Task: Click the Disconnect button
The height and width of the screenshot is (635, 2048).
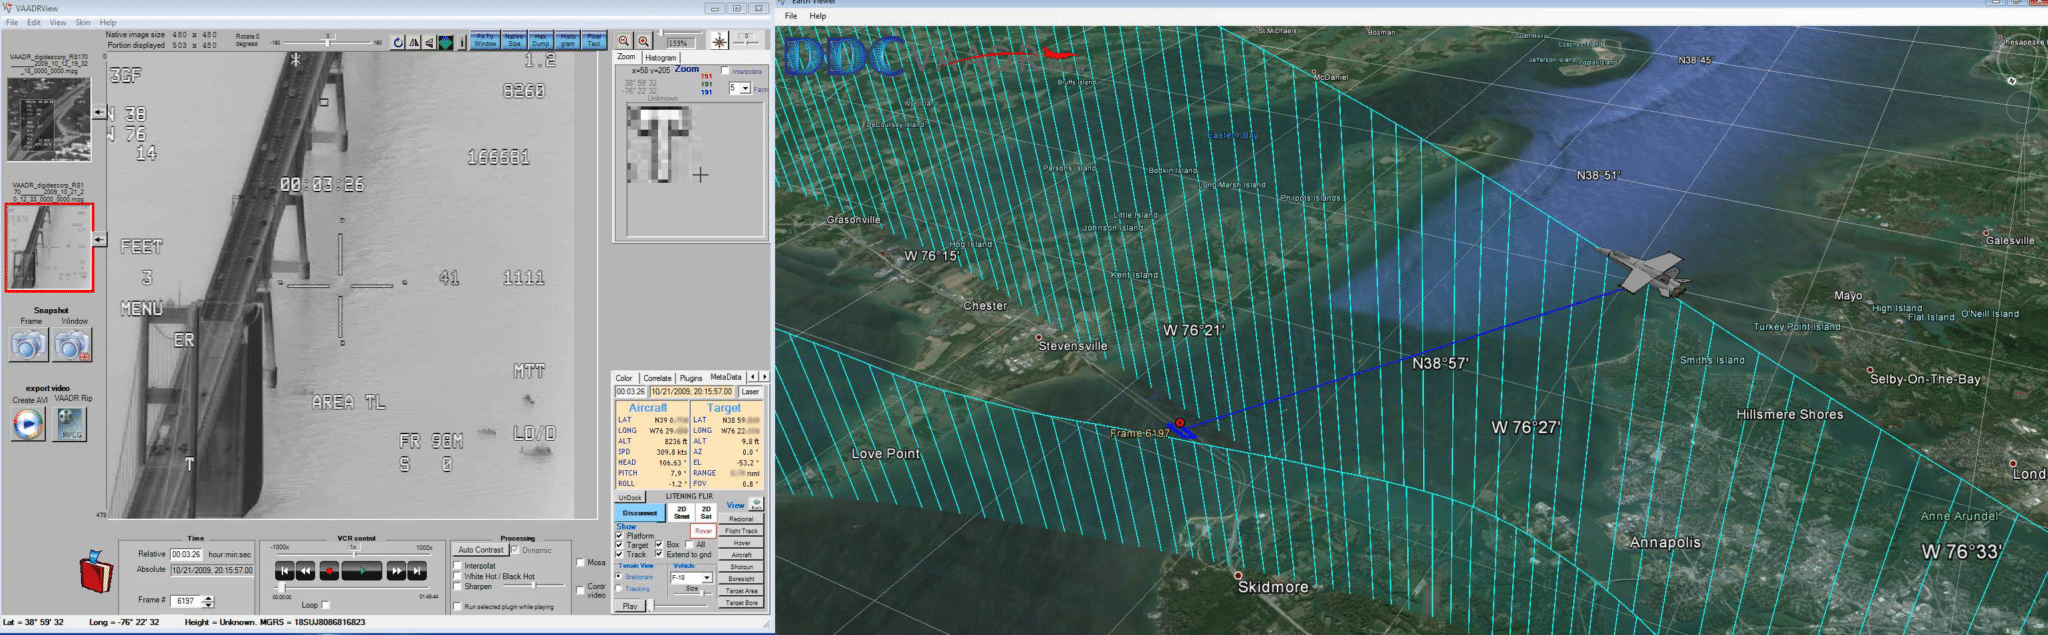Action: tap(639, 513)
